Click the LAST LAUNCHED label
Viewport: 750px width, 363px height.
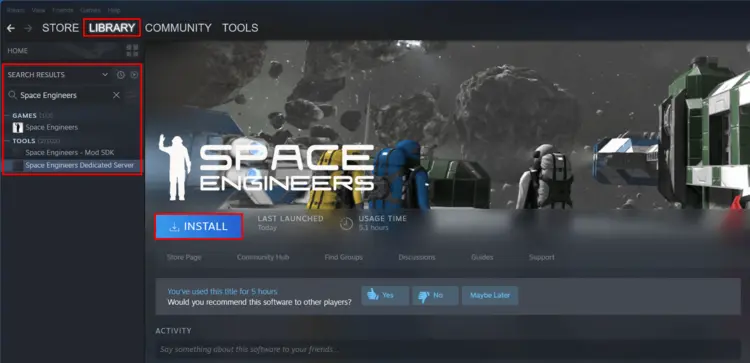pyautogui.click(x=290, y=219)
